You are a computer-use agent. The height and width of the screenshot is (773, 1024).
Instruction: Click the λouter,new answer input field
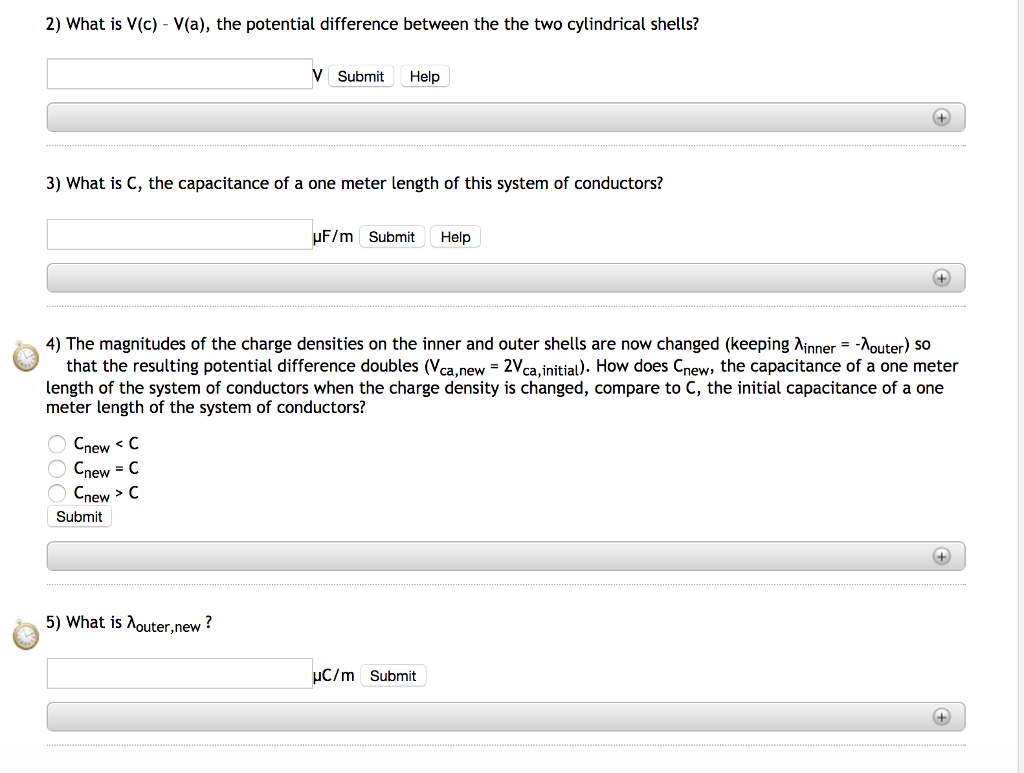(180, 674)
